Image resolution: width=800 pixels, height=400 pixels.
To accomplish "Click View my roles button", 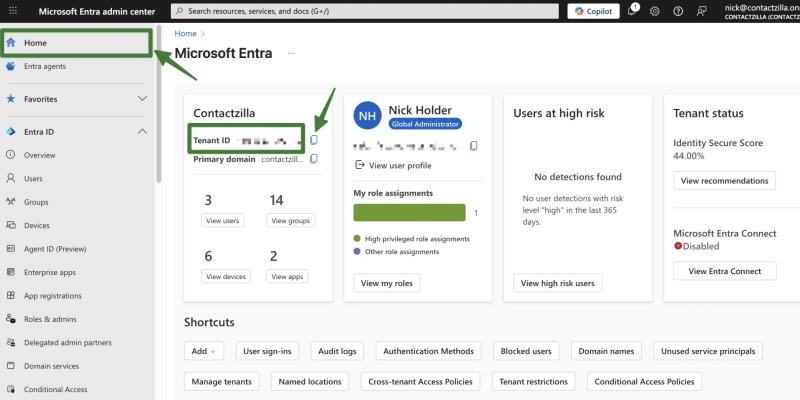I will coord(387,283).
